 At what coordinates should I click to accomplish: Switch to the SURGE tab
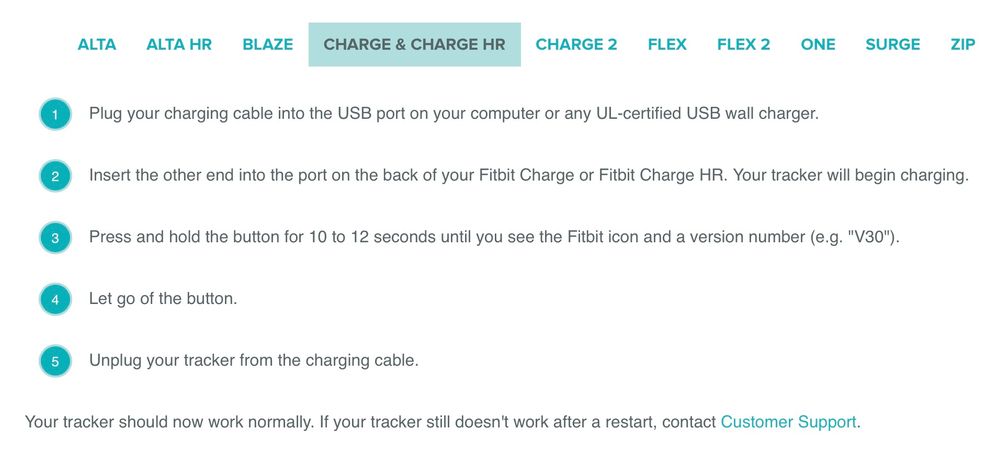[x=892, y=45]
